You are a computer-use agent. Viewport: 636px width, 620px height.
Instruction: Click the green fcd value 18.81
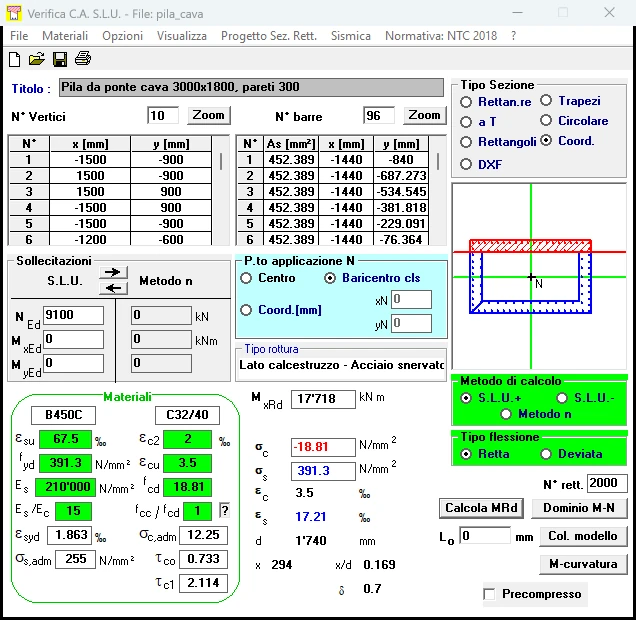click(x=187, y=487)
